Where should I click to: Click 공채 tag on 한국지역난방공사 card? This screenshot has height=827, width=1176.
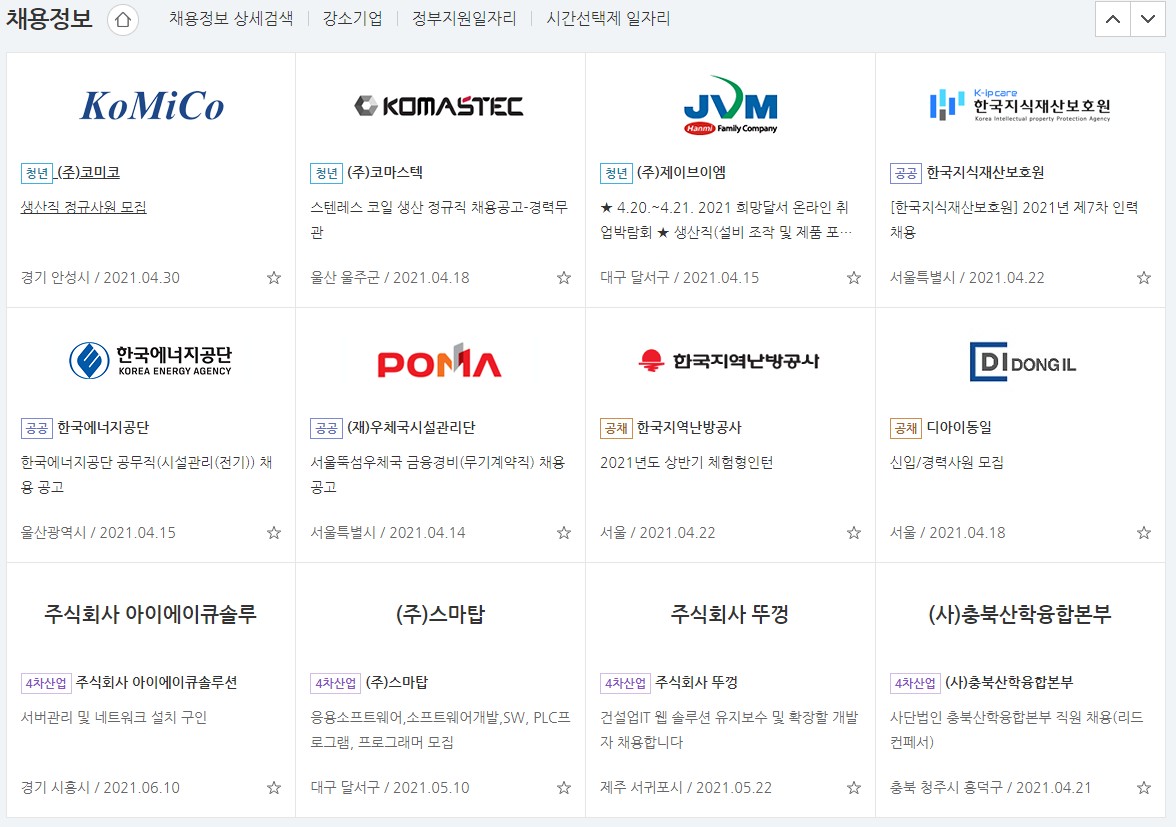616,428
